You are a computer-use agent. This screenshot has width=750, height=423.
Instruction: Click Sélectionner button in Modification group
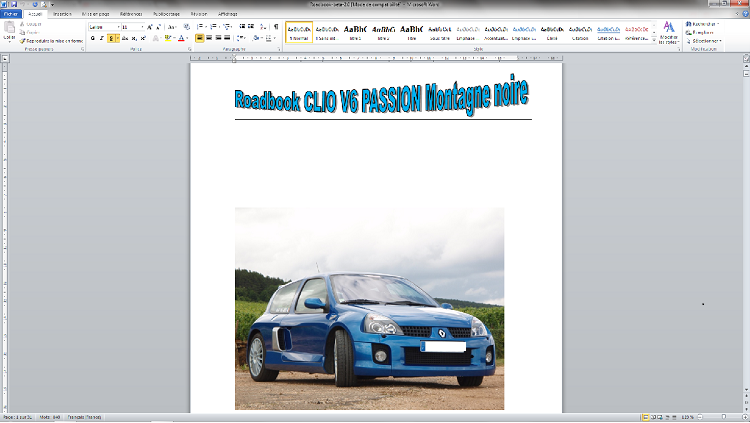(x=704, y=41)
